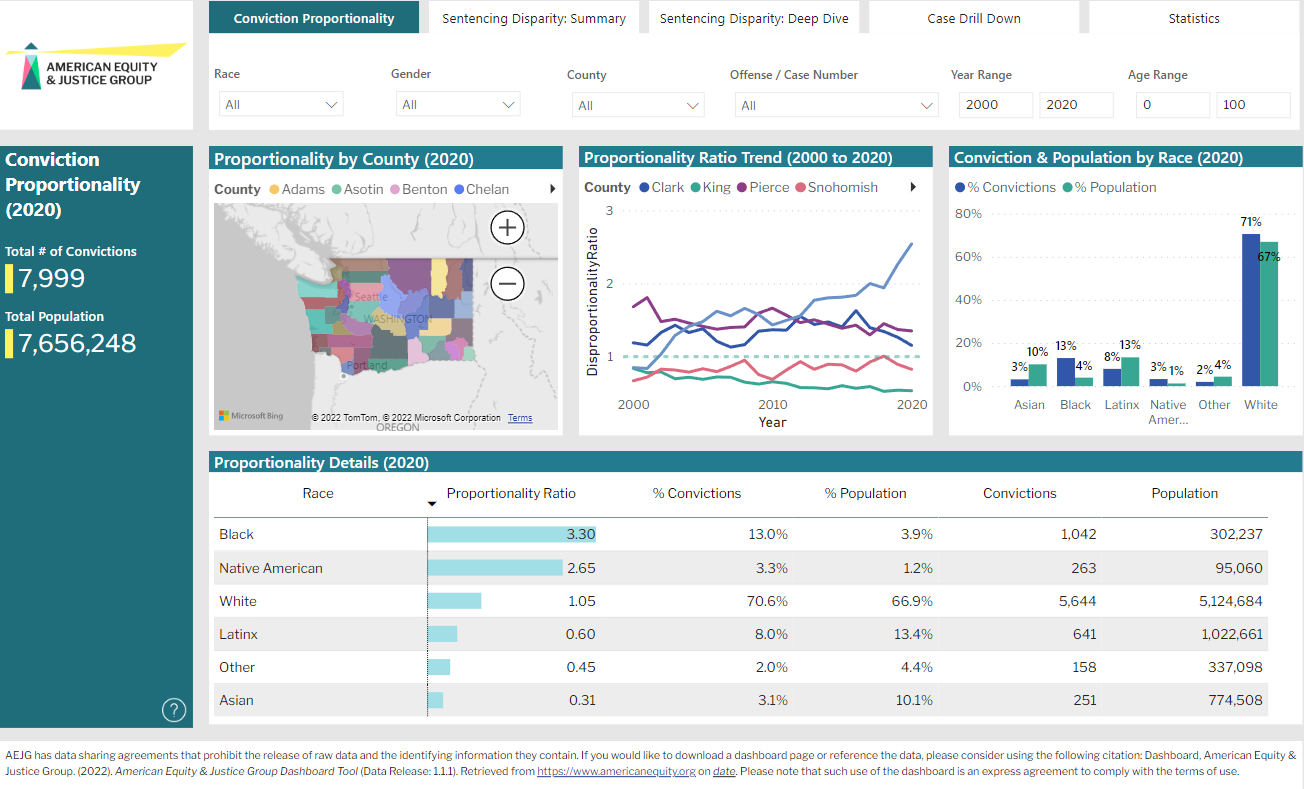This screenshot has height=789, width=1304.
Task: Click Year Range end field 2020
Action: 1076,105
